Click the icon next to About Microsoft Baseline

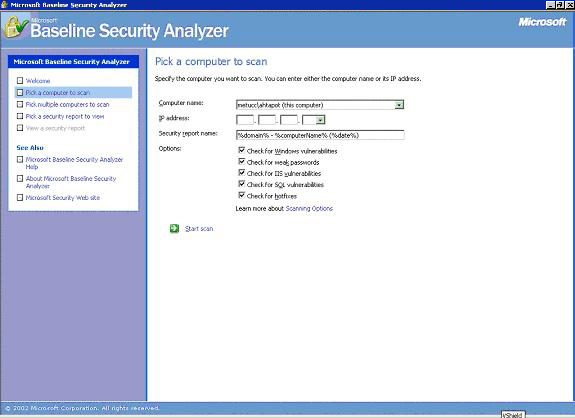point(20,179)
